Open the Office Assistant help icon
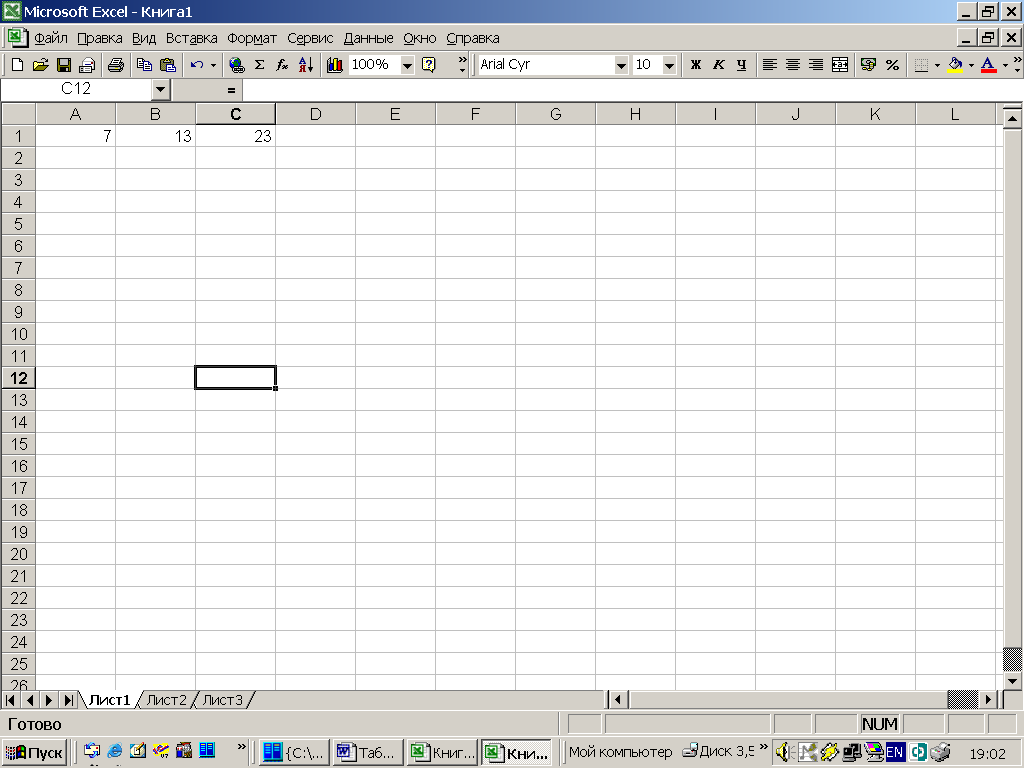The width and height of the screenshot is (1024, 768). (429, 65)
